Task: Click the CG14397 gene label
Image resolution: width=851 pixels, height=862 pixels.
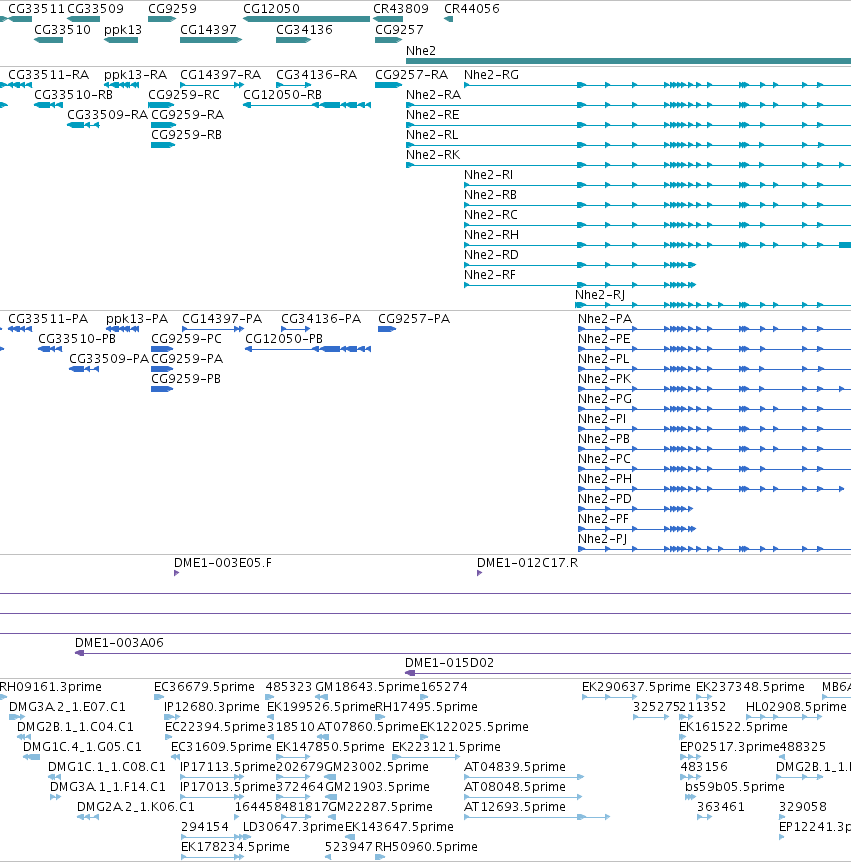Action: tap(208, 30)
